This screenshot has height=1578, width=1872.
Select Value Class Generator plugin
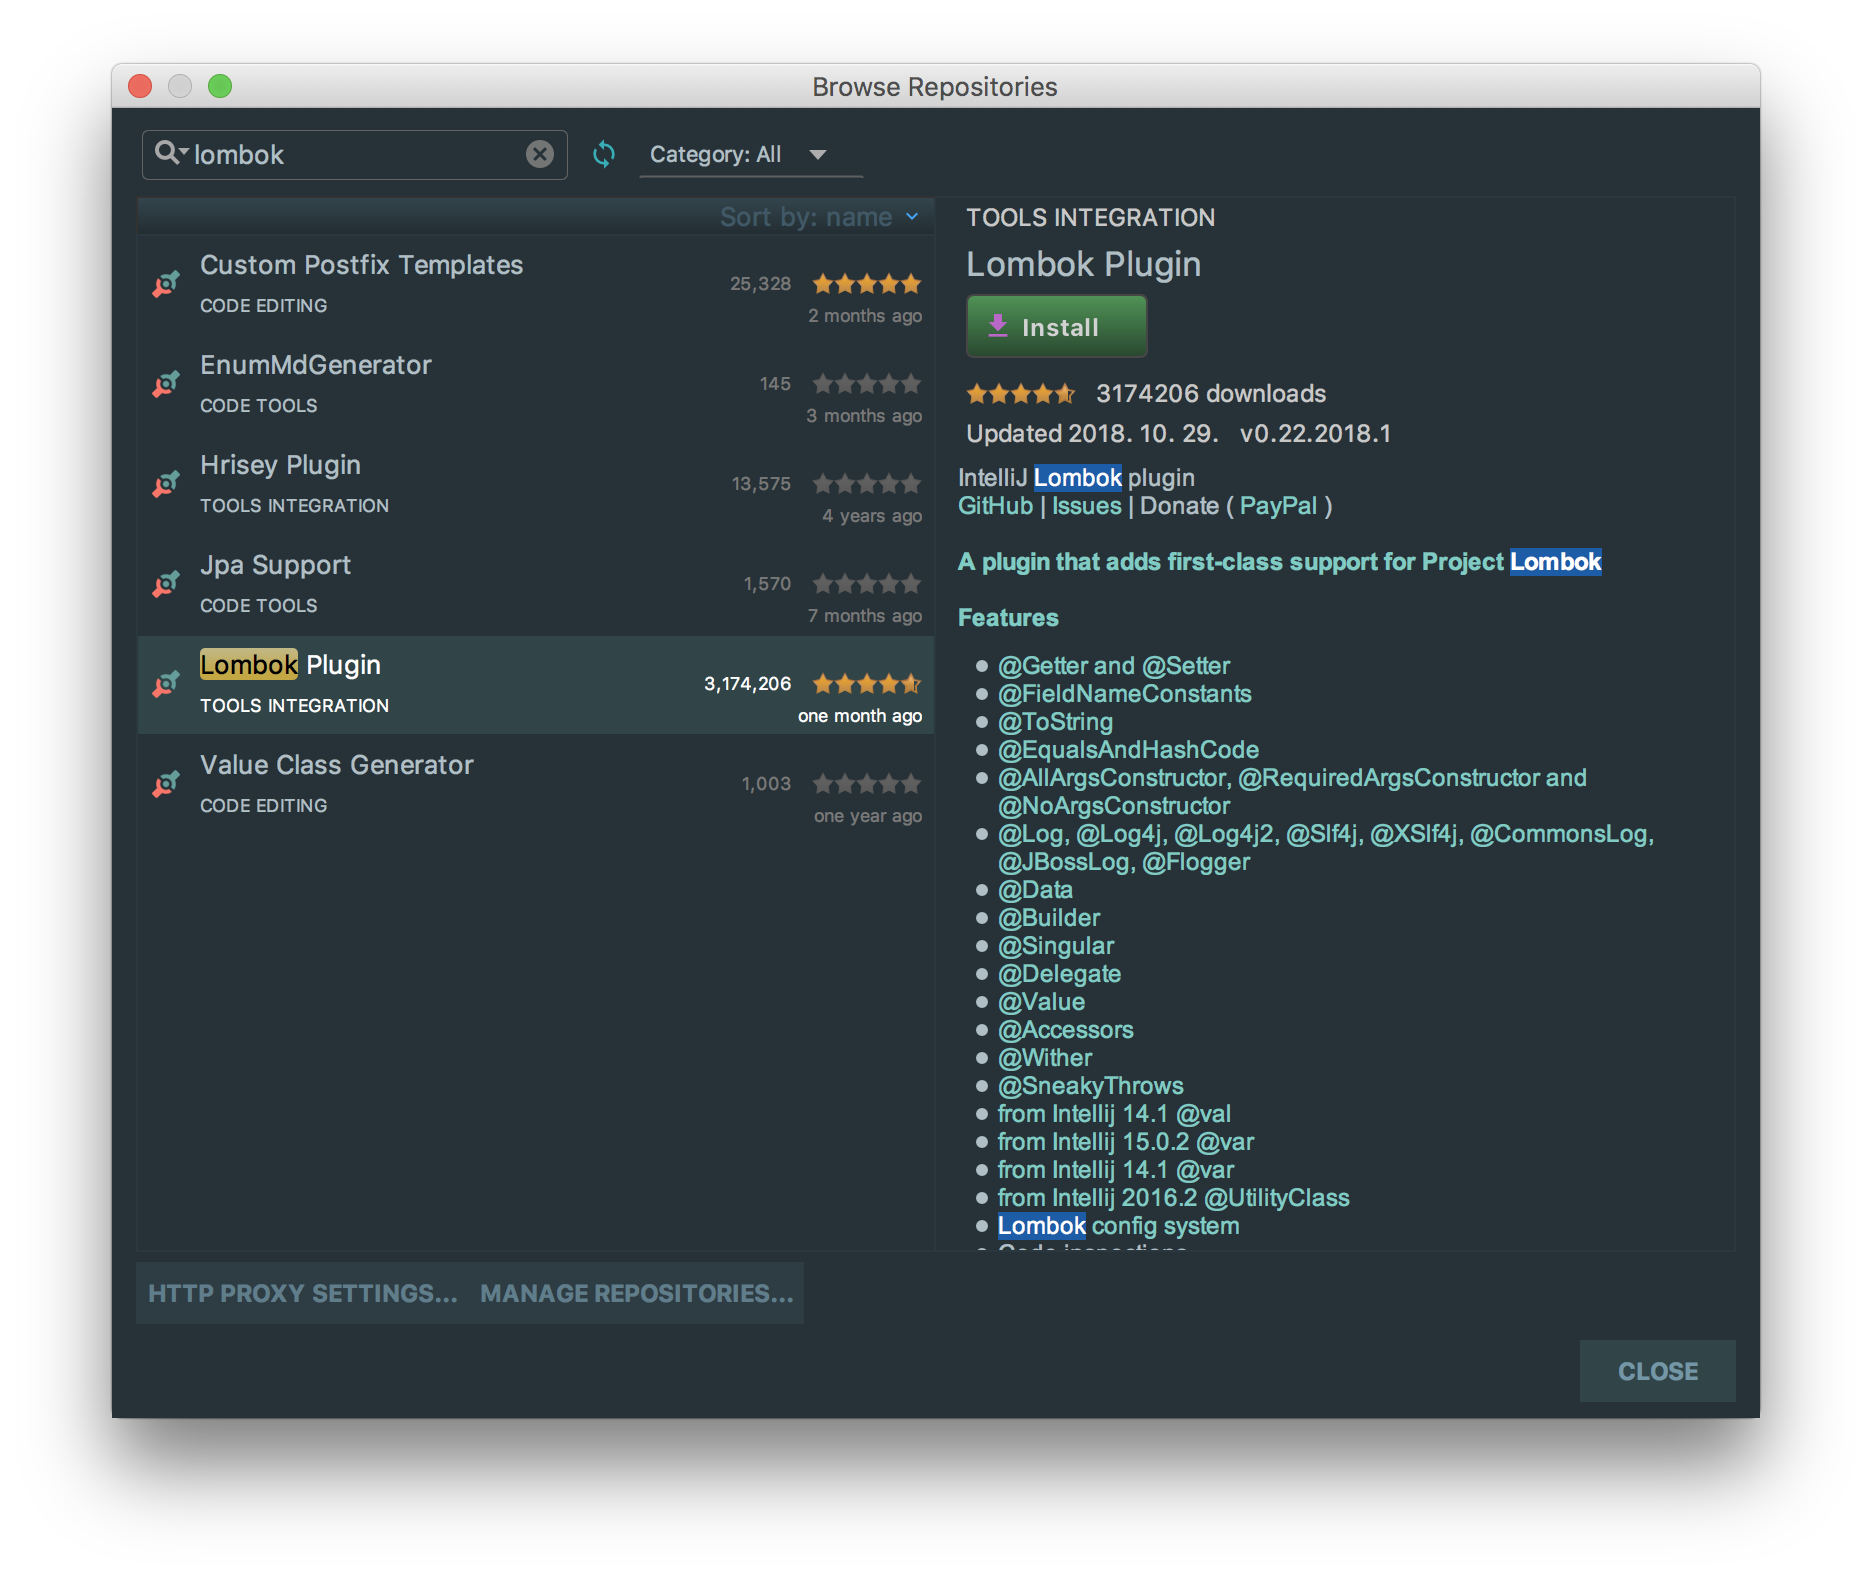(536, 785)
